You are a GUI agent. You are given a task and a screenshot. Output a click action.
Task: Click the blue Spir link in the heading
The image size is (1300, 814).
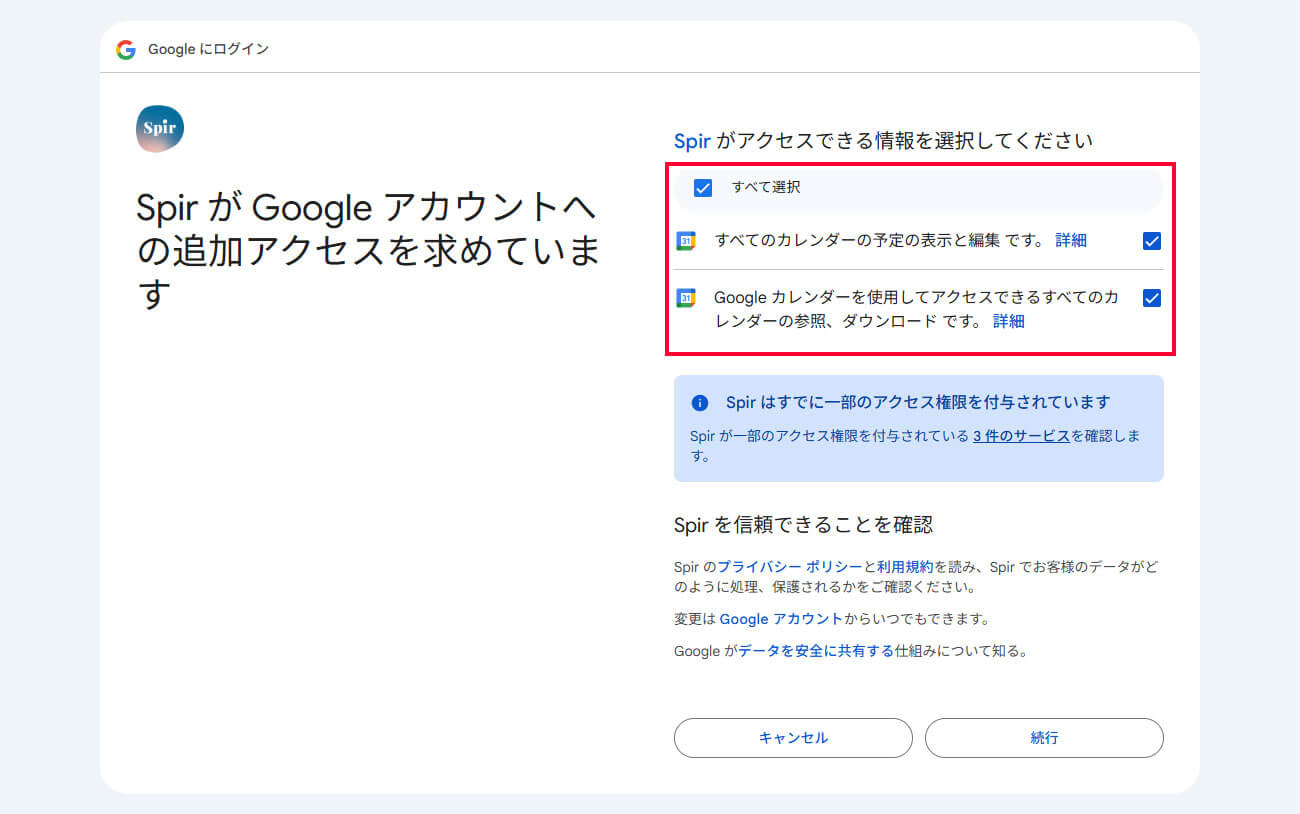pos(692,141)
